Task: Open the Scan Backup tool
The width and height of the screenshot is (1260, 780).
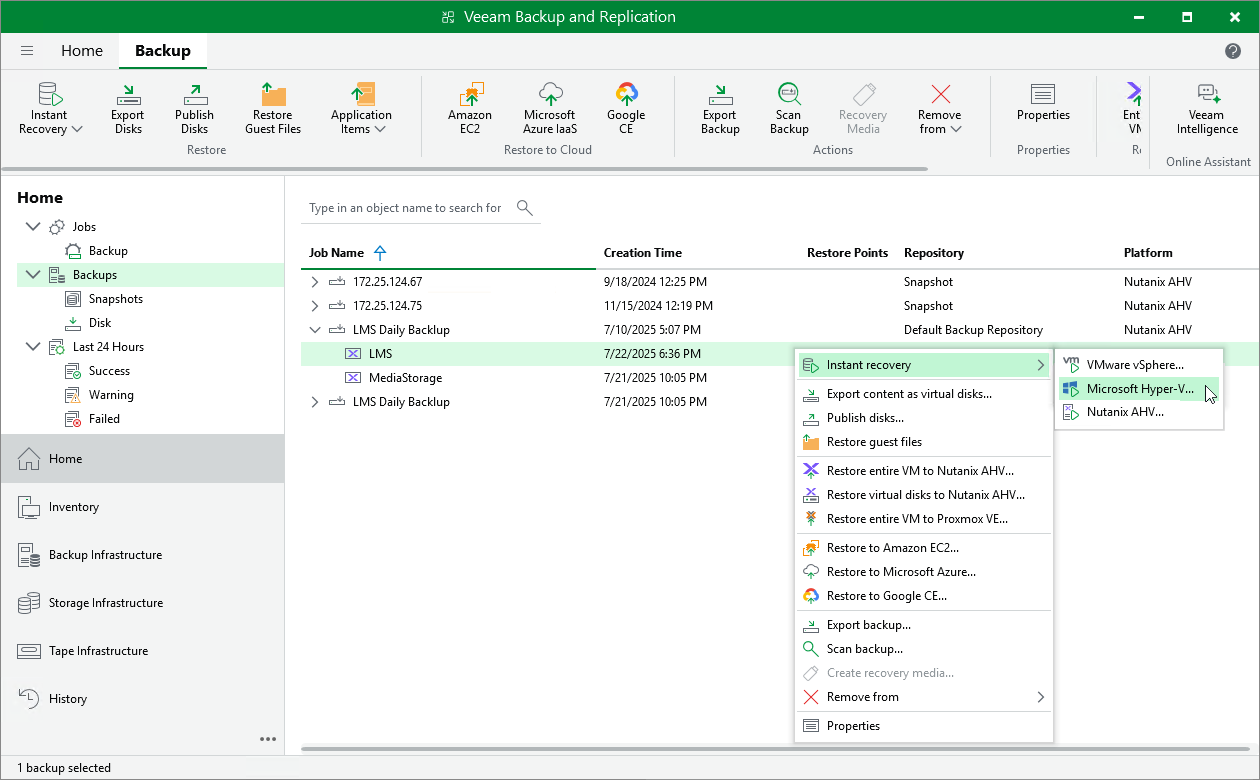Action: (x=788, y=105)
